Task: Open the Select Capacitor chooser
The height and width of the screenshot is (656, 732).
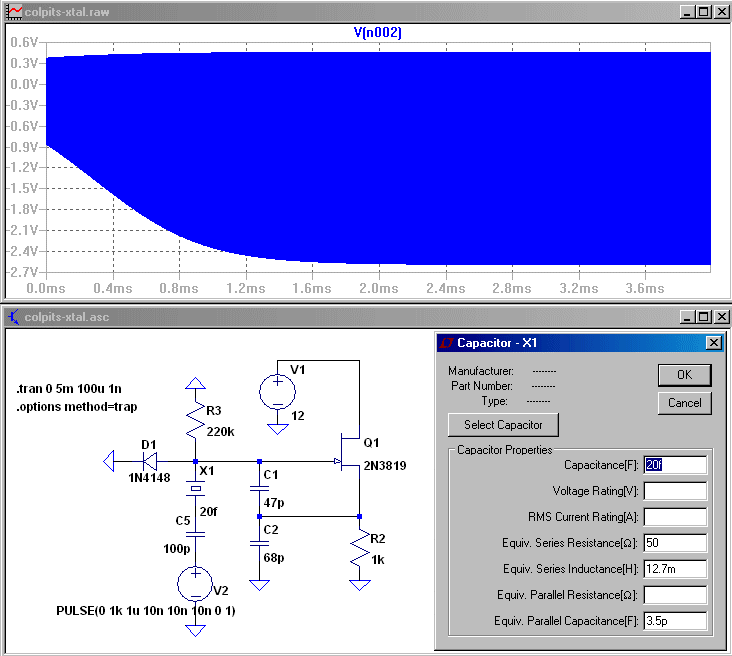Action: click(502, 425)
